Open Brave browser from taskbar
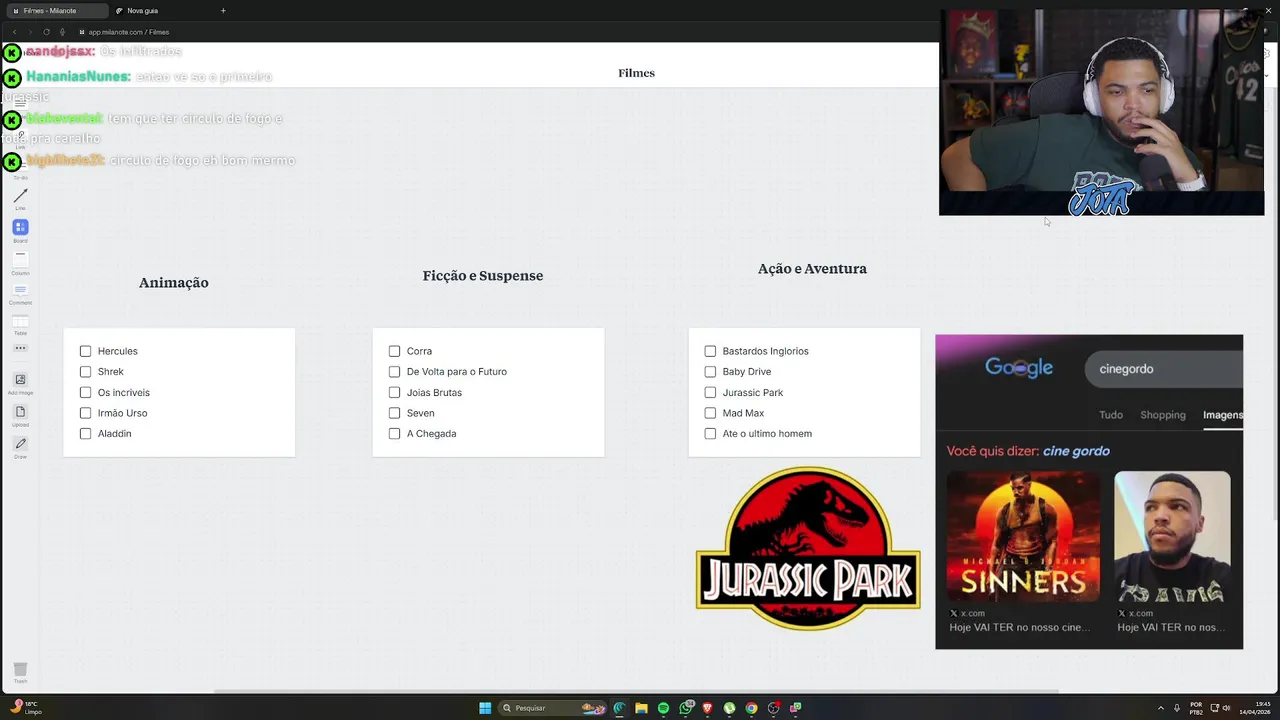Image resolution: width=1280 pixels, height=720 pixels. 708,708
